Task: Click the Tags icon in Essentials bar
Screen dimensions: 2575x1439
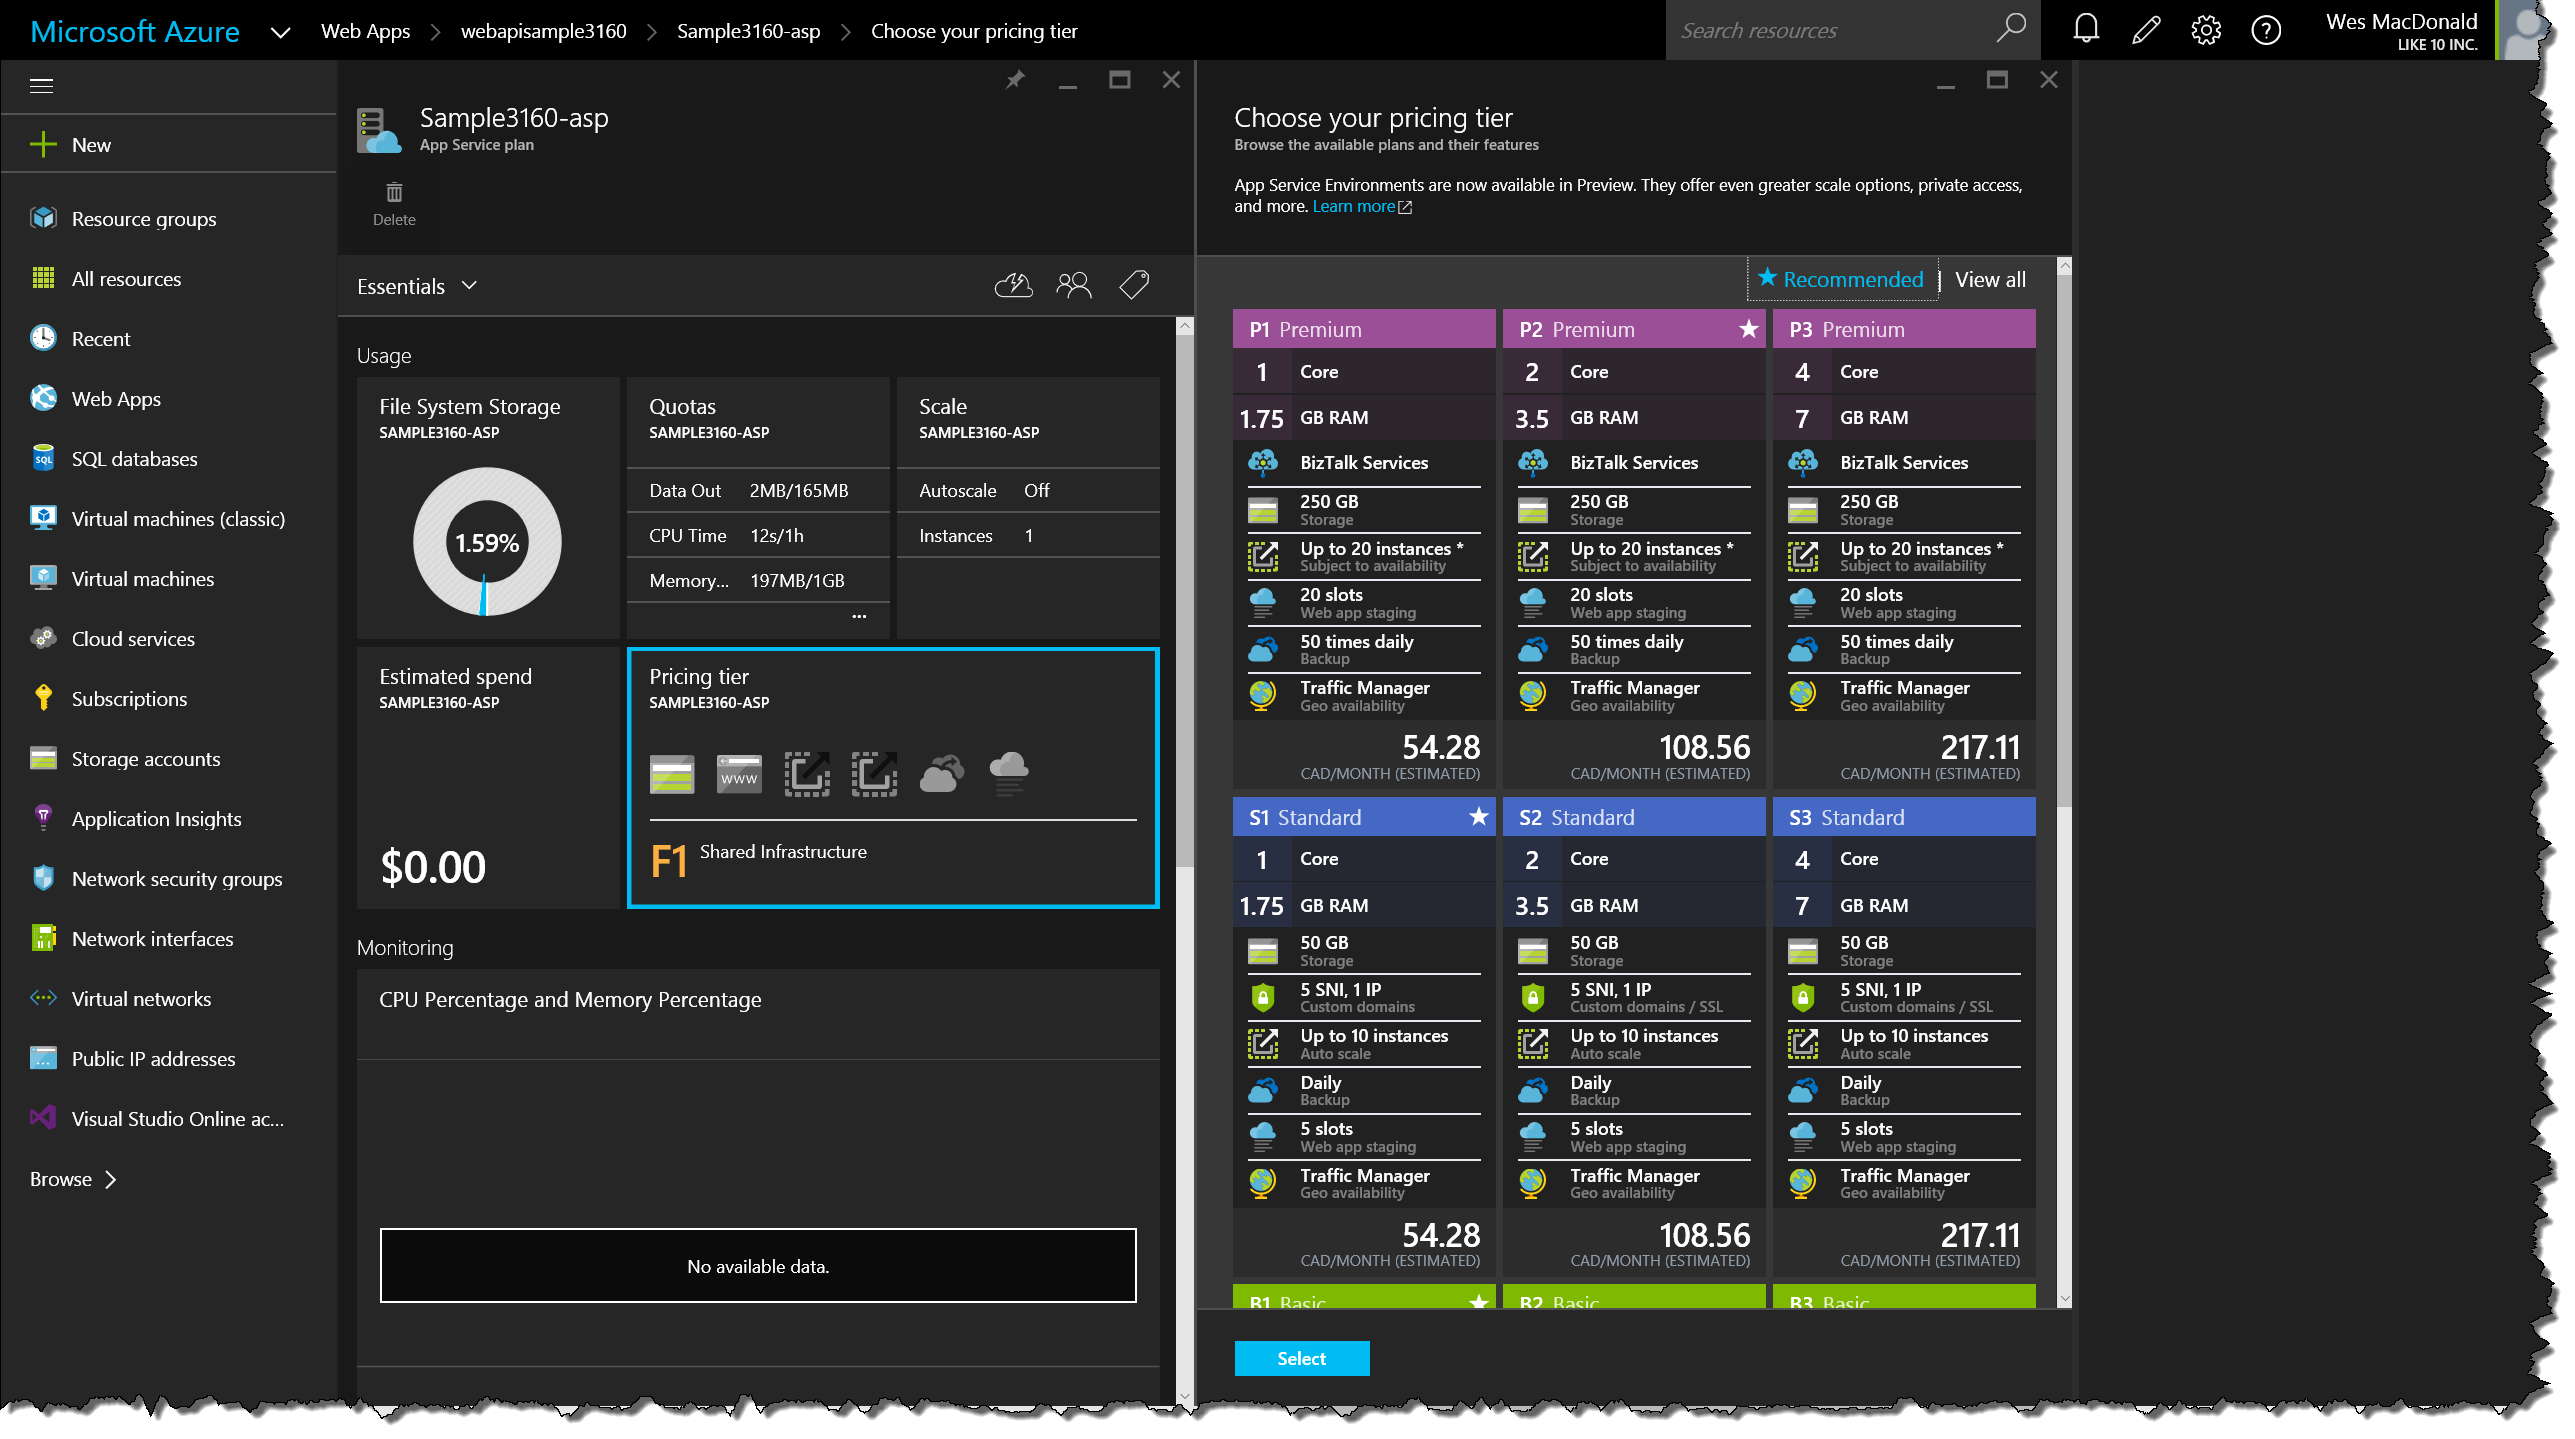Action: tap(1134, 286)
